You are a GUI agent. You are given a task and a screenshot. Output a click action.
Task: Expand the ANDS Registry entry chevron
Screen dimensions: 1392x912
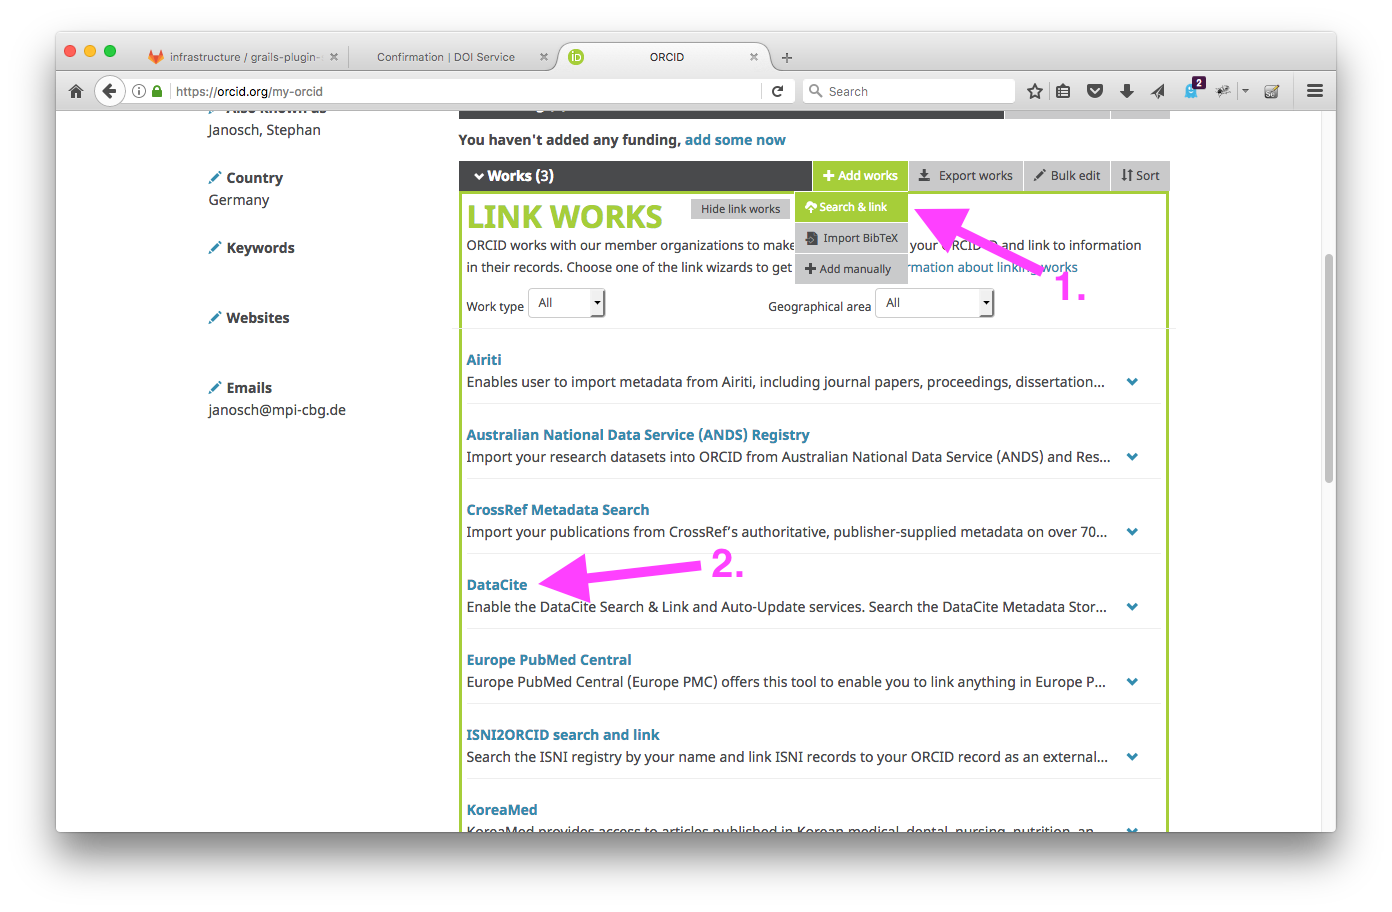tap(1132, 457)
